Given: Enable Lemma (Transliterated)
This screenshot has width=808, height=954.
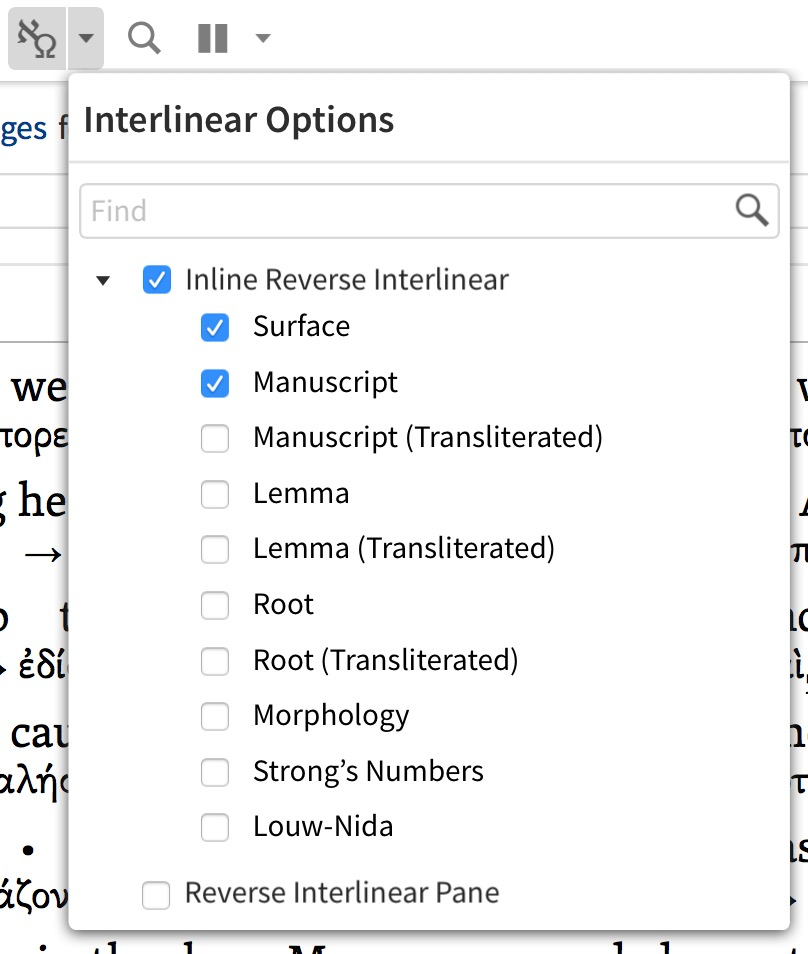Looking at the screenshot, I should click(x=214, y=548).
